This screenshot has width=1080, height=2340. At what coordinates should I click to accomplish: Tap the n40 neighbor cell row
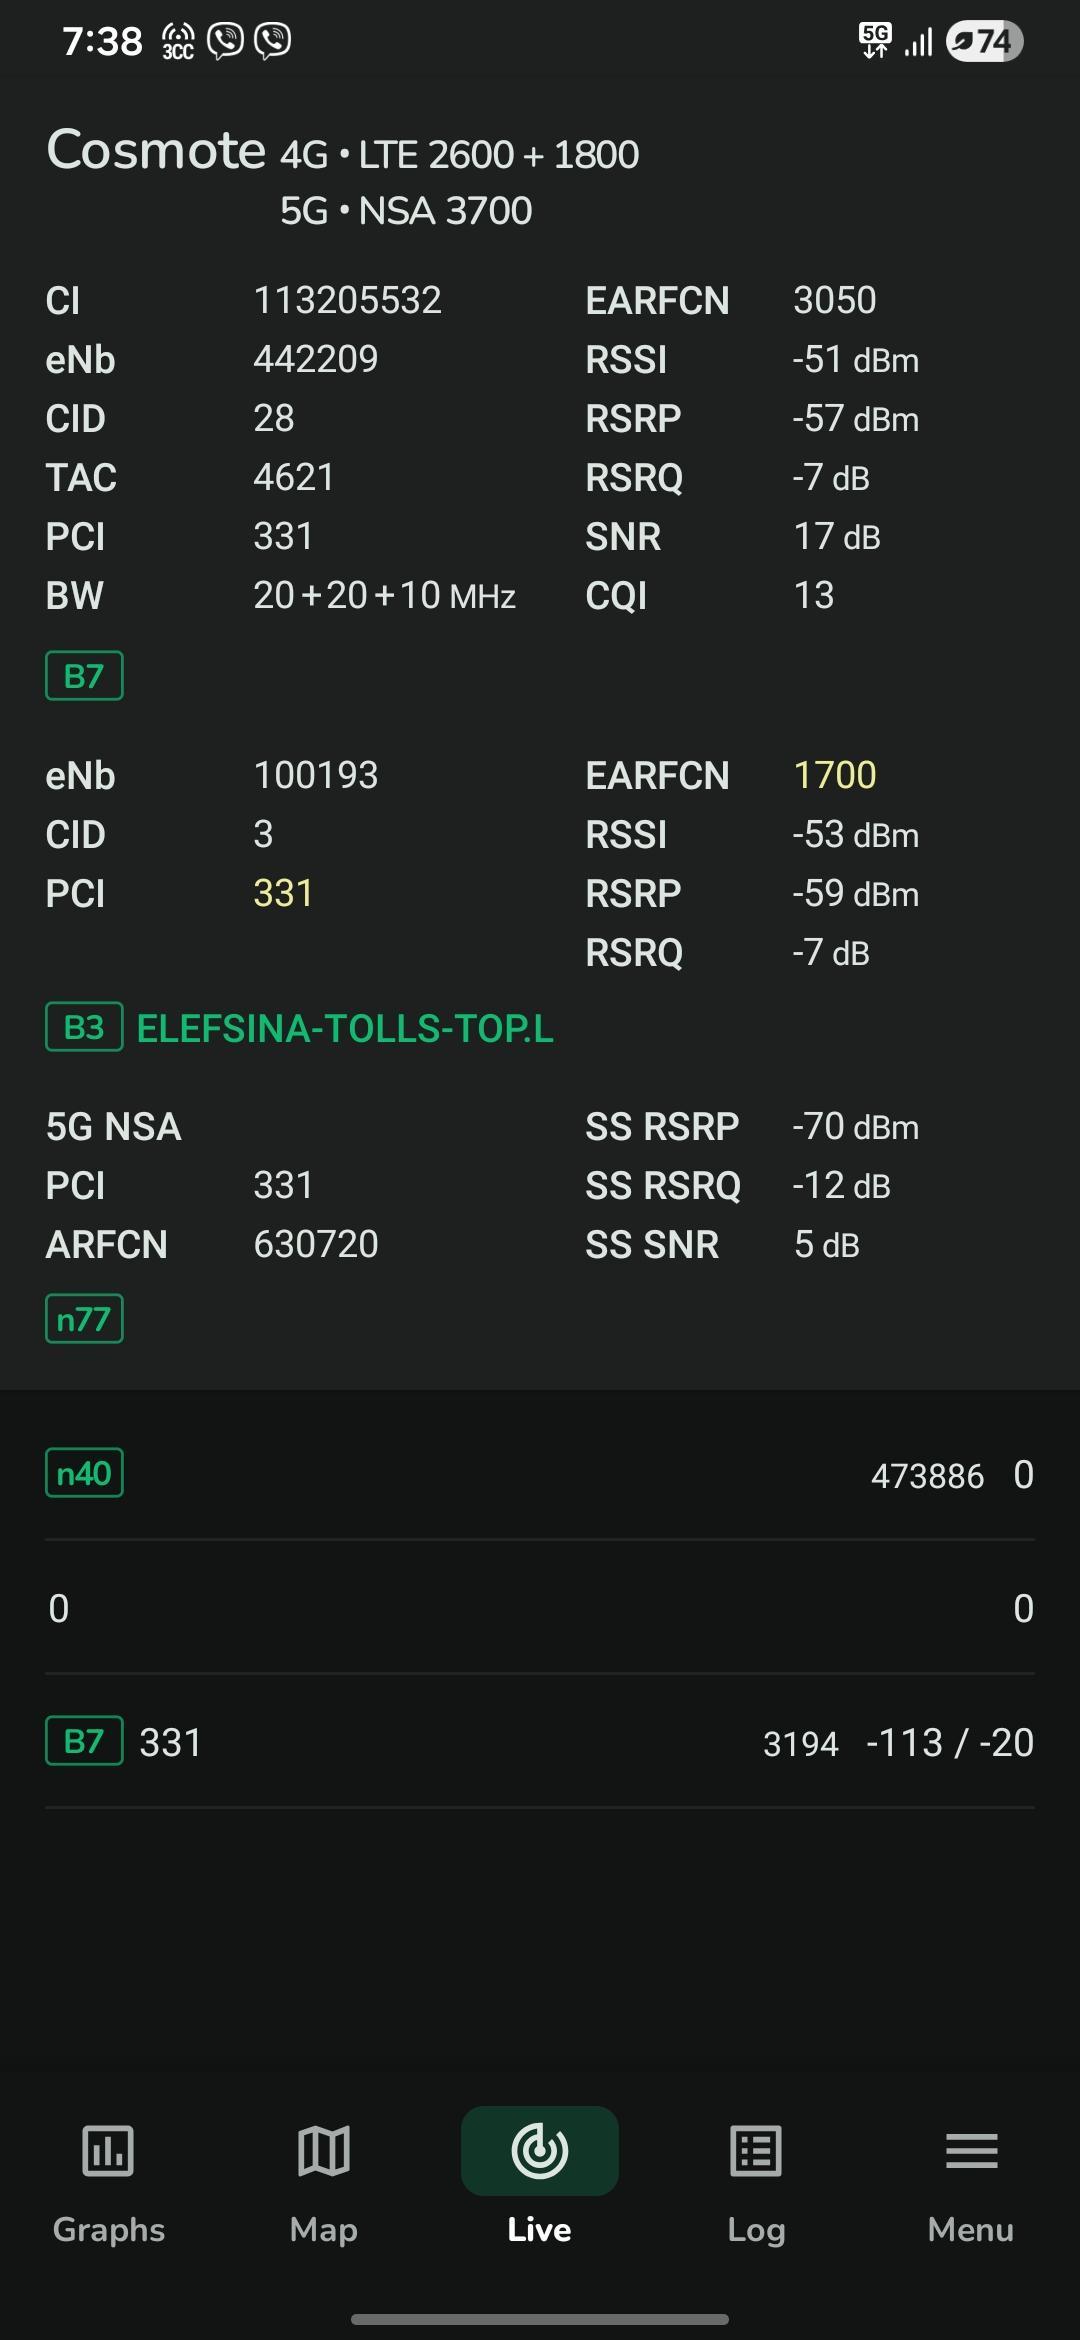(x=540, y=1474)
